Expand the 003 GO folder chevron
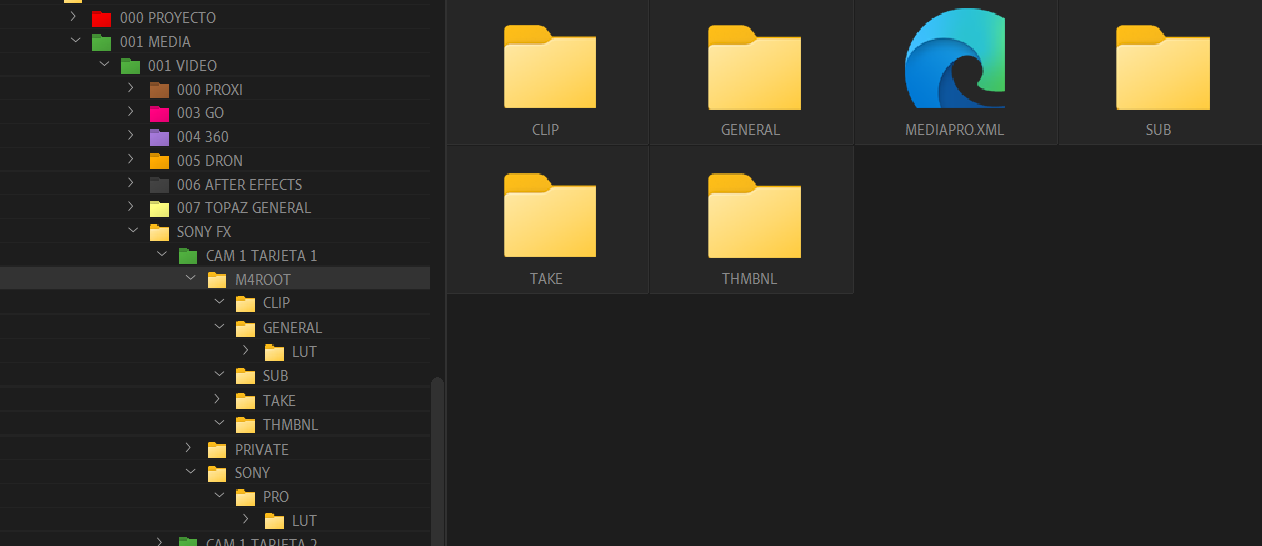Image resolution: width=1262 pixels, height=546 pixels. [131, 113]
